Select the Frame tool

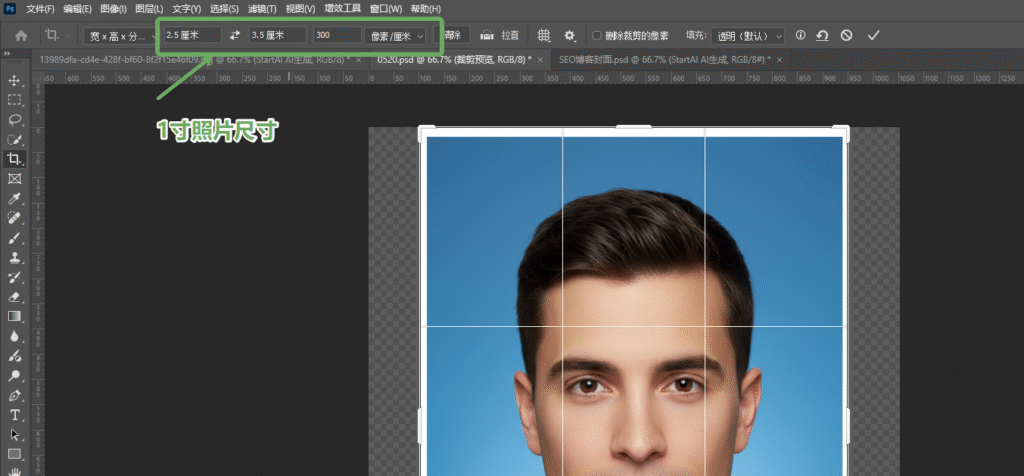tap(14, 178)
